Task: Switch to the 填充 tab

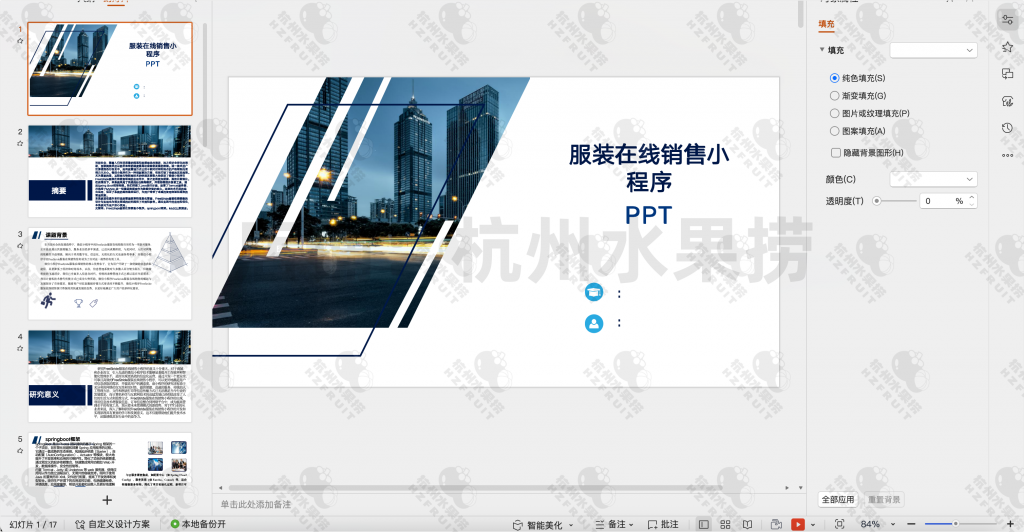Action: click(826, 24)
